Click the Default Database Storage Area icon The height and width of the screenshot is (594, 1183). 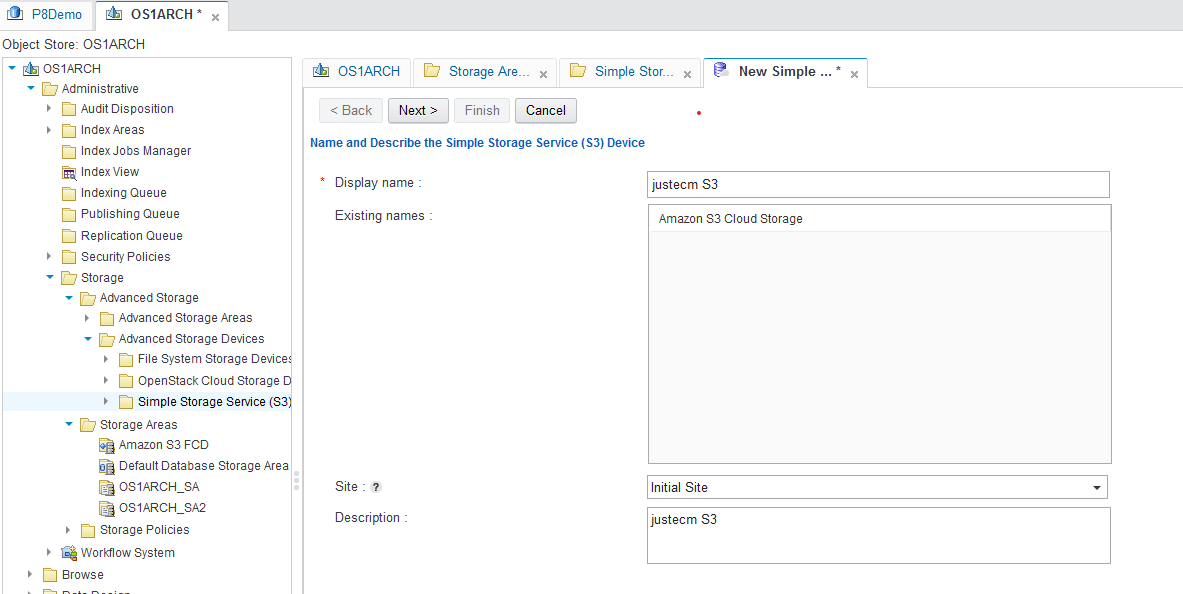coord(107,466)
